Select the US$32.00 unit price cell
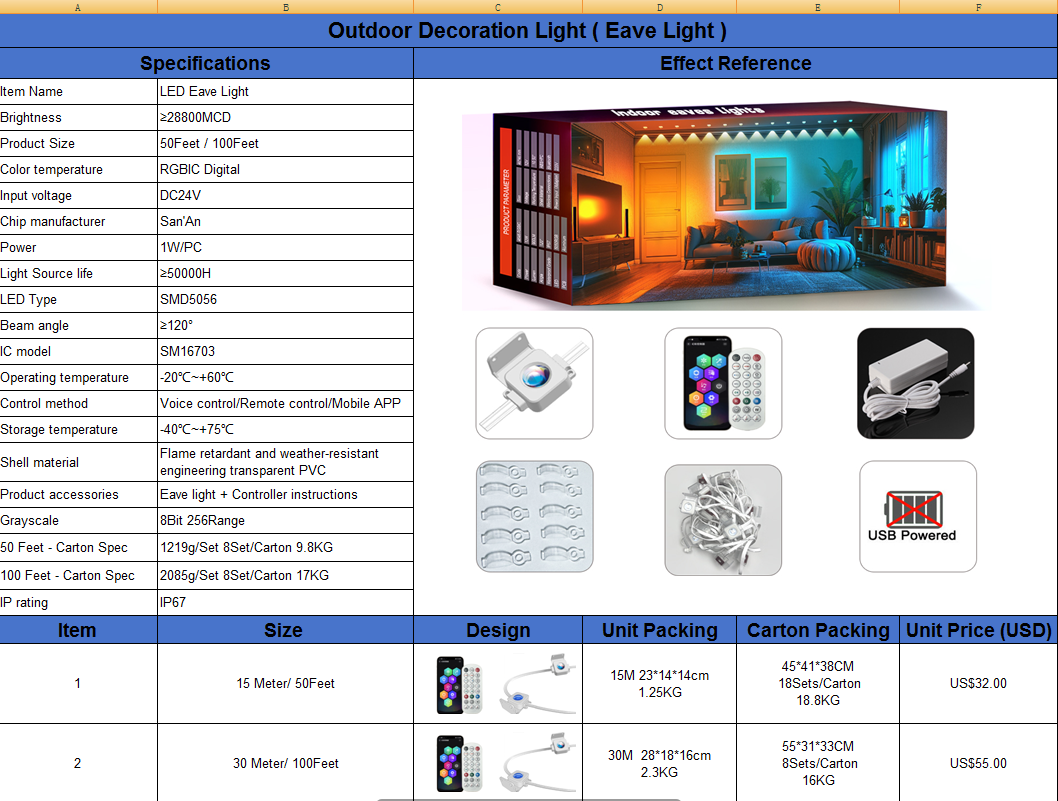Screen dimensions: 1058x801 coord(978,683)
